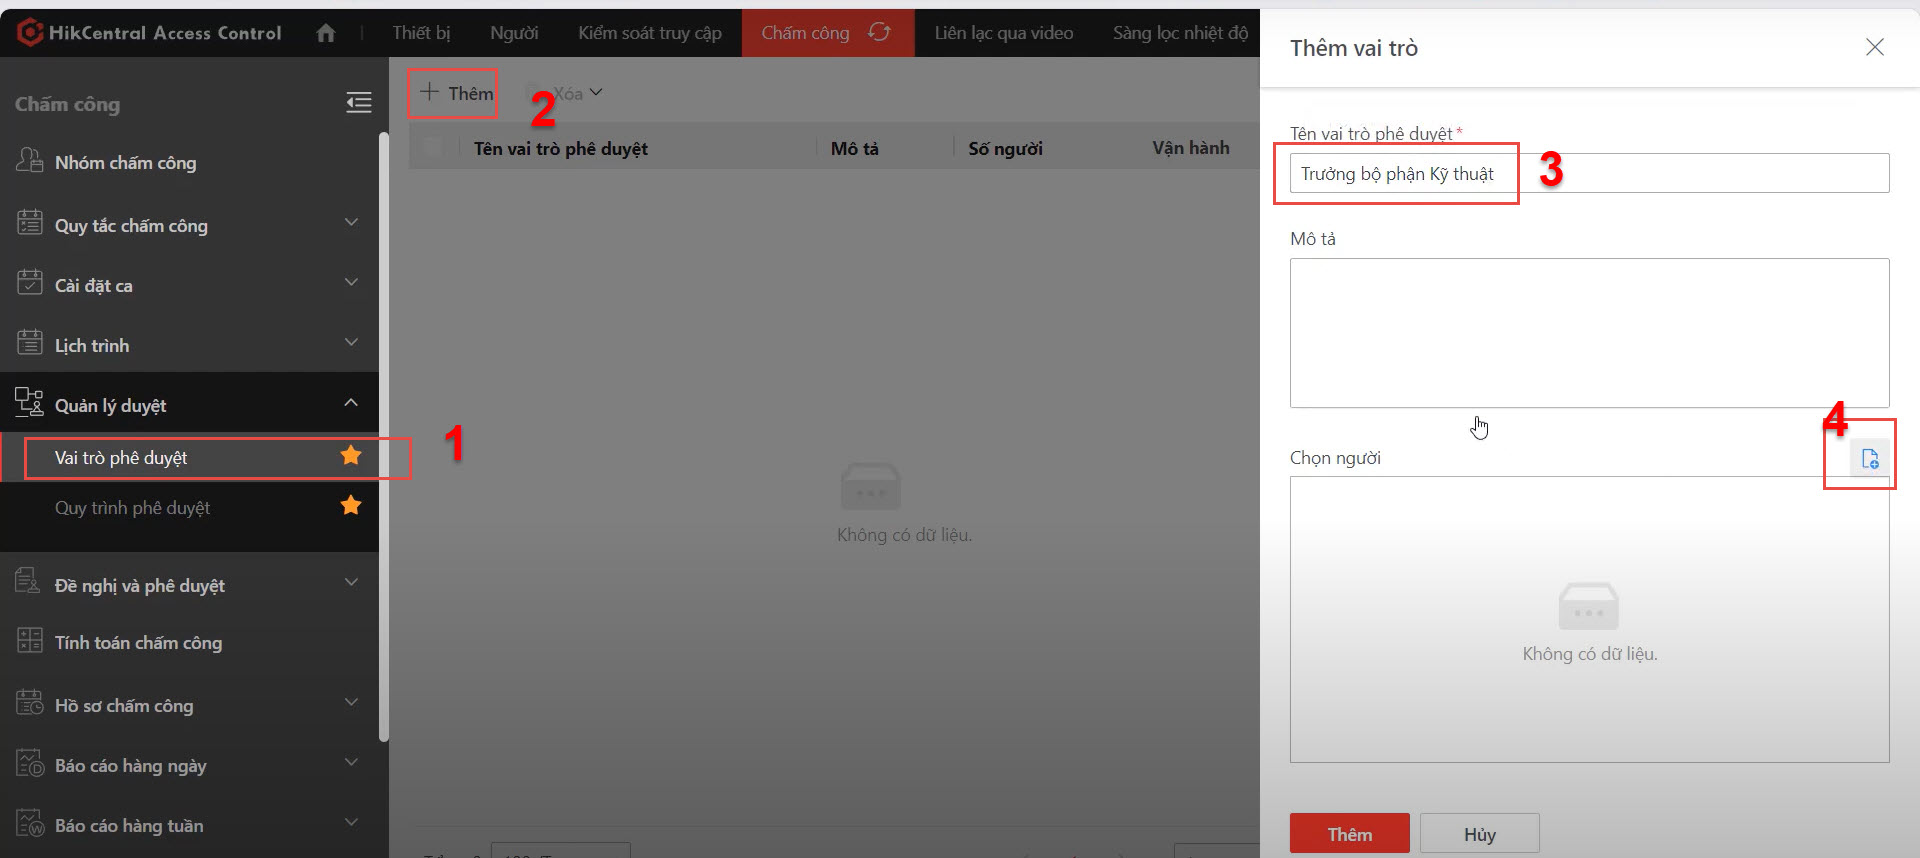This screenshot has width=1920, height=858.
Task: Collapse the Quản lý duyệt section
Action: tap(351, 402)
